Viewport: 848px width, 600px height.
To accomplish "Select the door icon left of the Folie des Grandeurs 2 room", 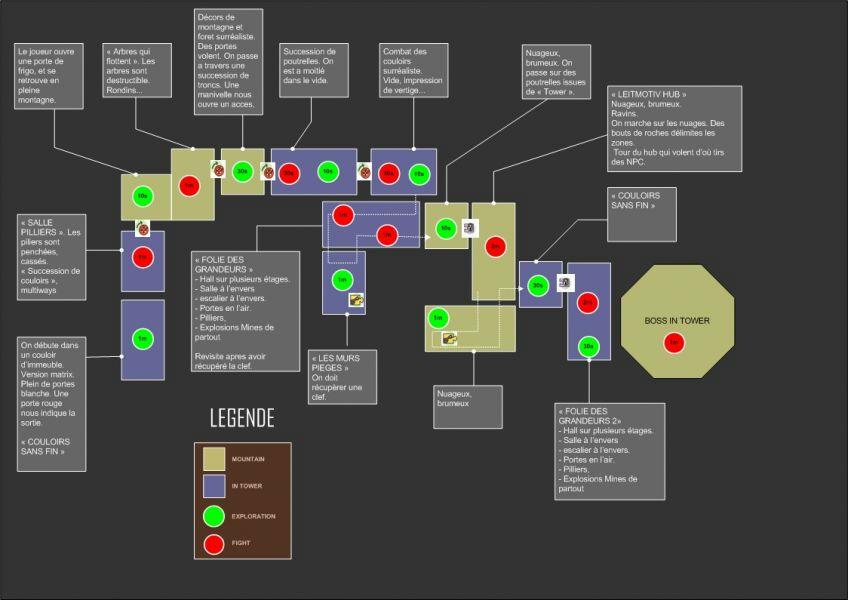I will [563, 283].
